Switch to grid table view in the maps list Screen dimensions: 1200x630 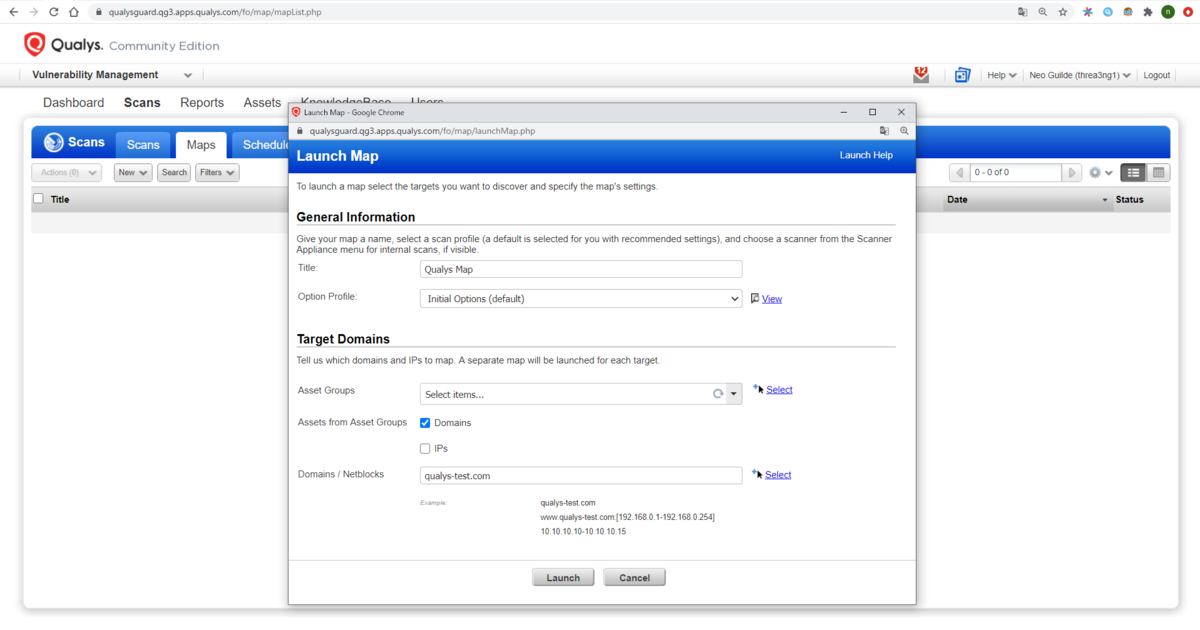tap(1158, 173)
